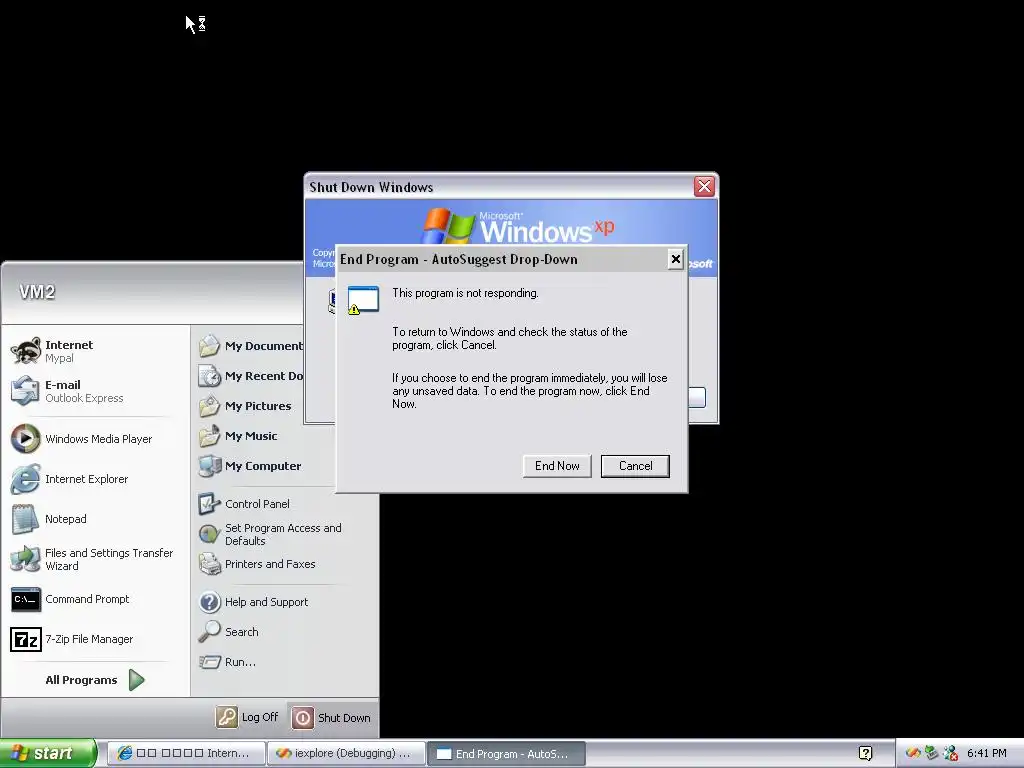Open Command Prompt
This screenshot has height=768, width=1024.
(95, 599)
